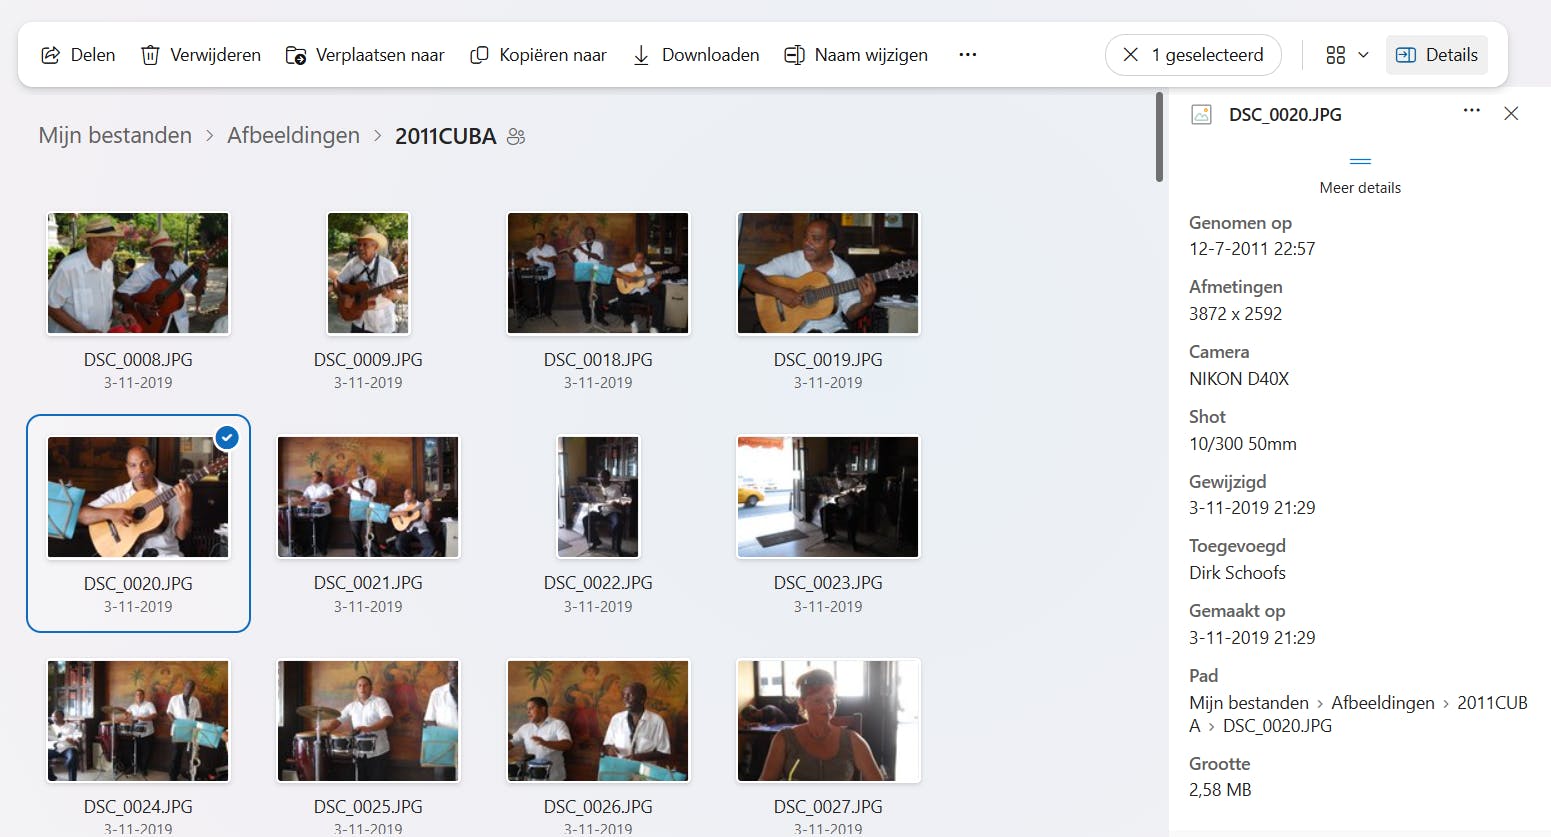Image resolution: width=1551 pixels, height=837 pixels.
Task: Click the DSC_0020.JPG thumbnail image
Action: click(138, 497)
